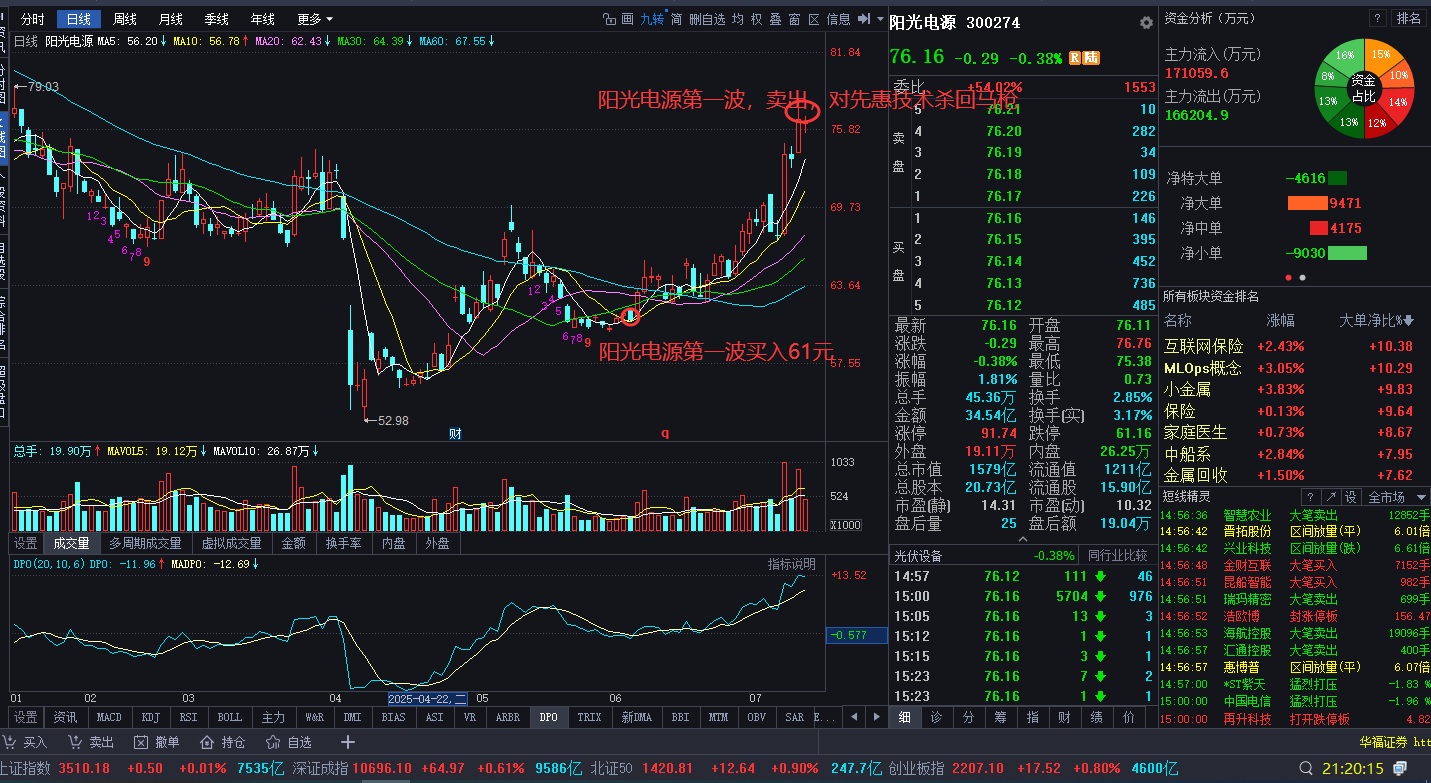Open the 排名 ranking button
1431x783 pixels.
1408,18
